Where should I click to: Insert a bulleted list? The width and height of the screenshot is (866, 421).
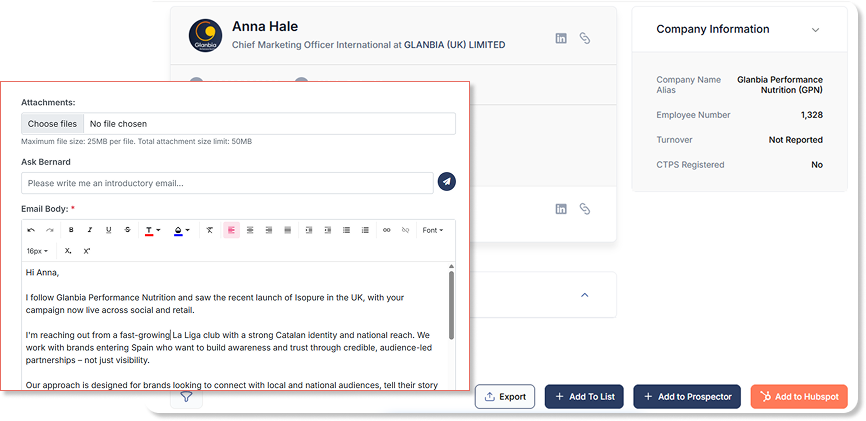346,230
